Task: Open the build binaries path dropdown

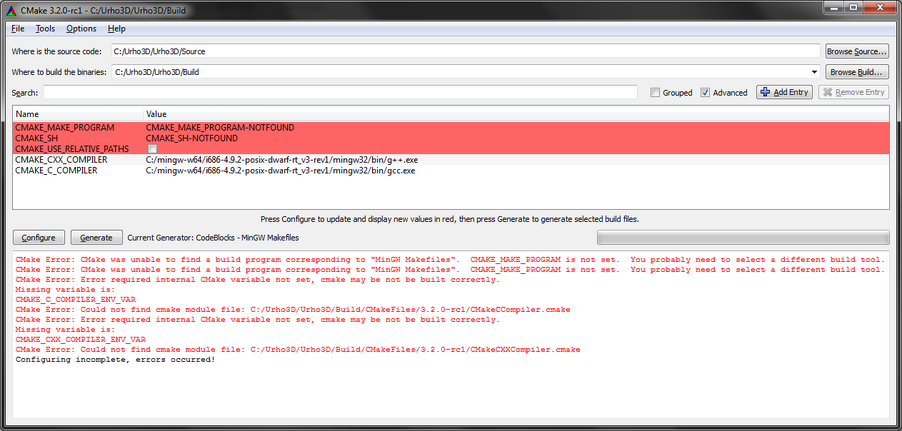Action: [814, 72]
